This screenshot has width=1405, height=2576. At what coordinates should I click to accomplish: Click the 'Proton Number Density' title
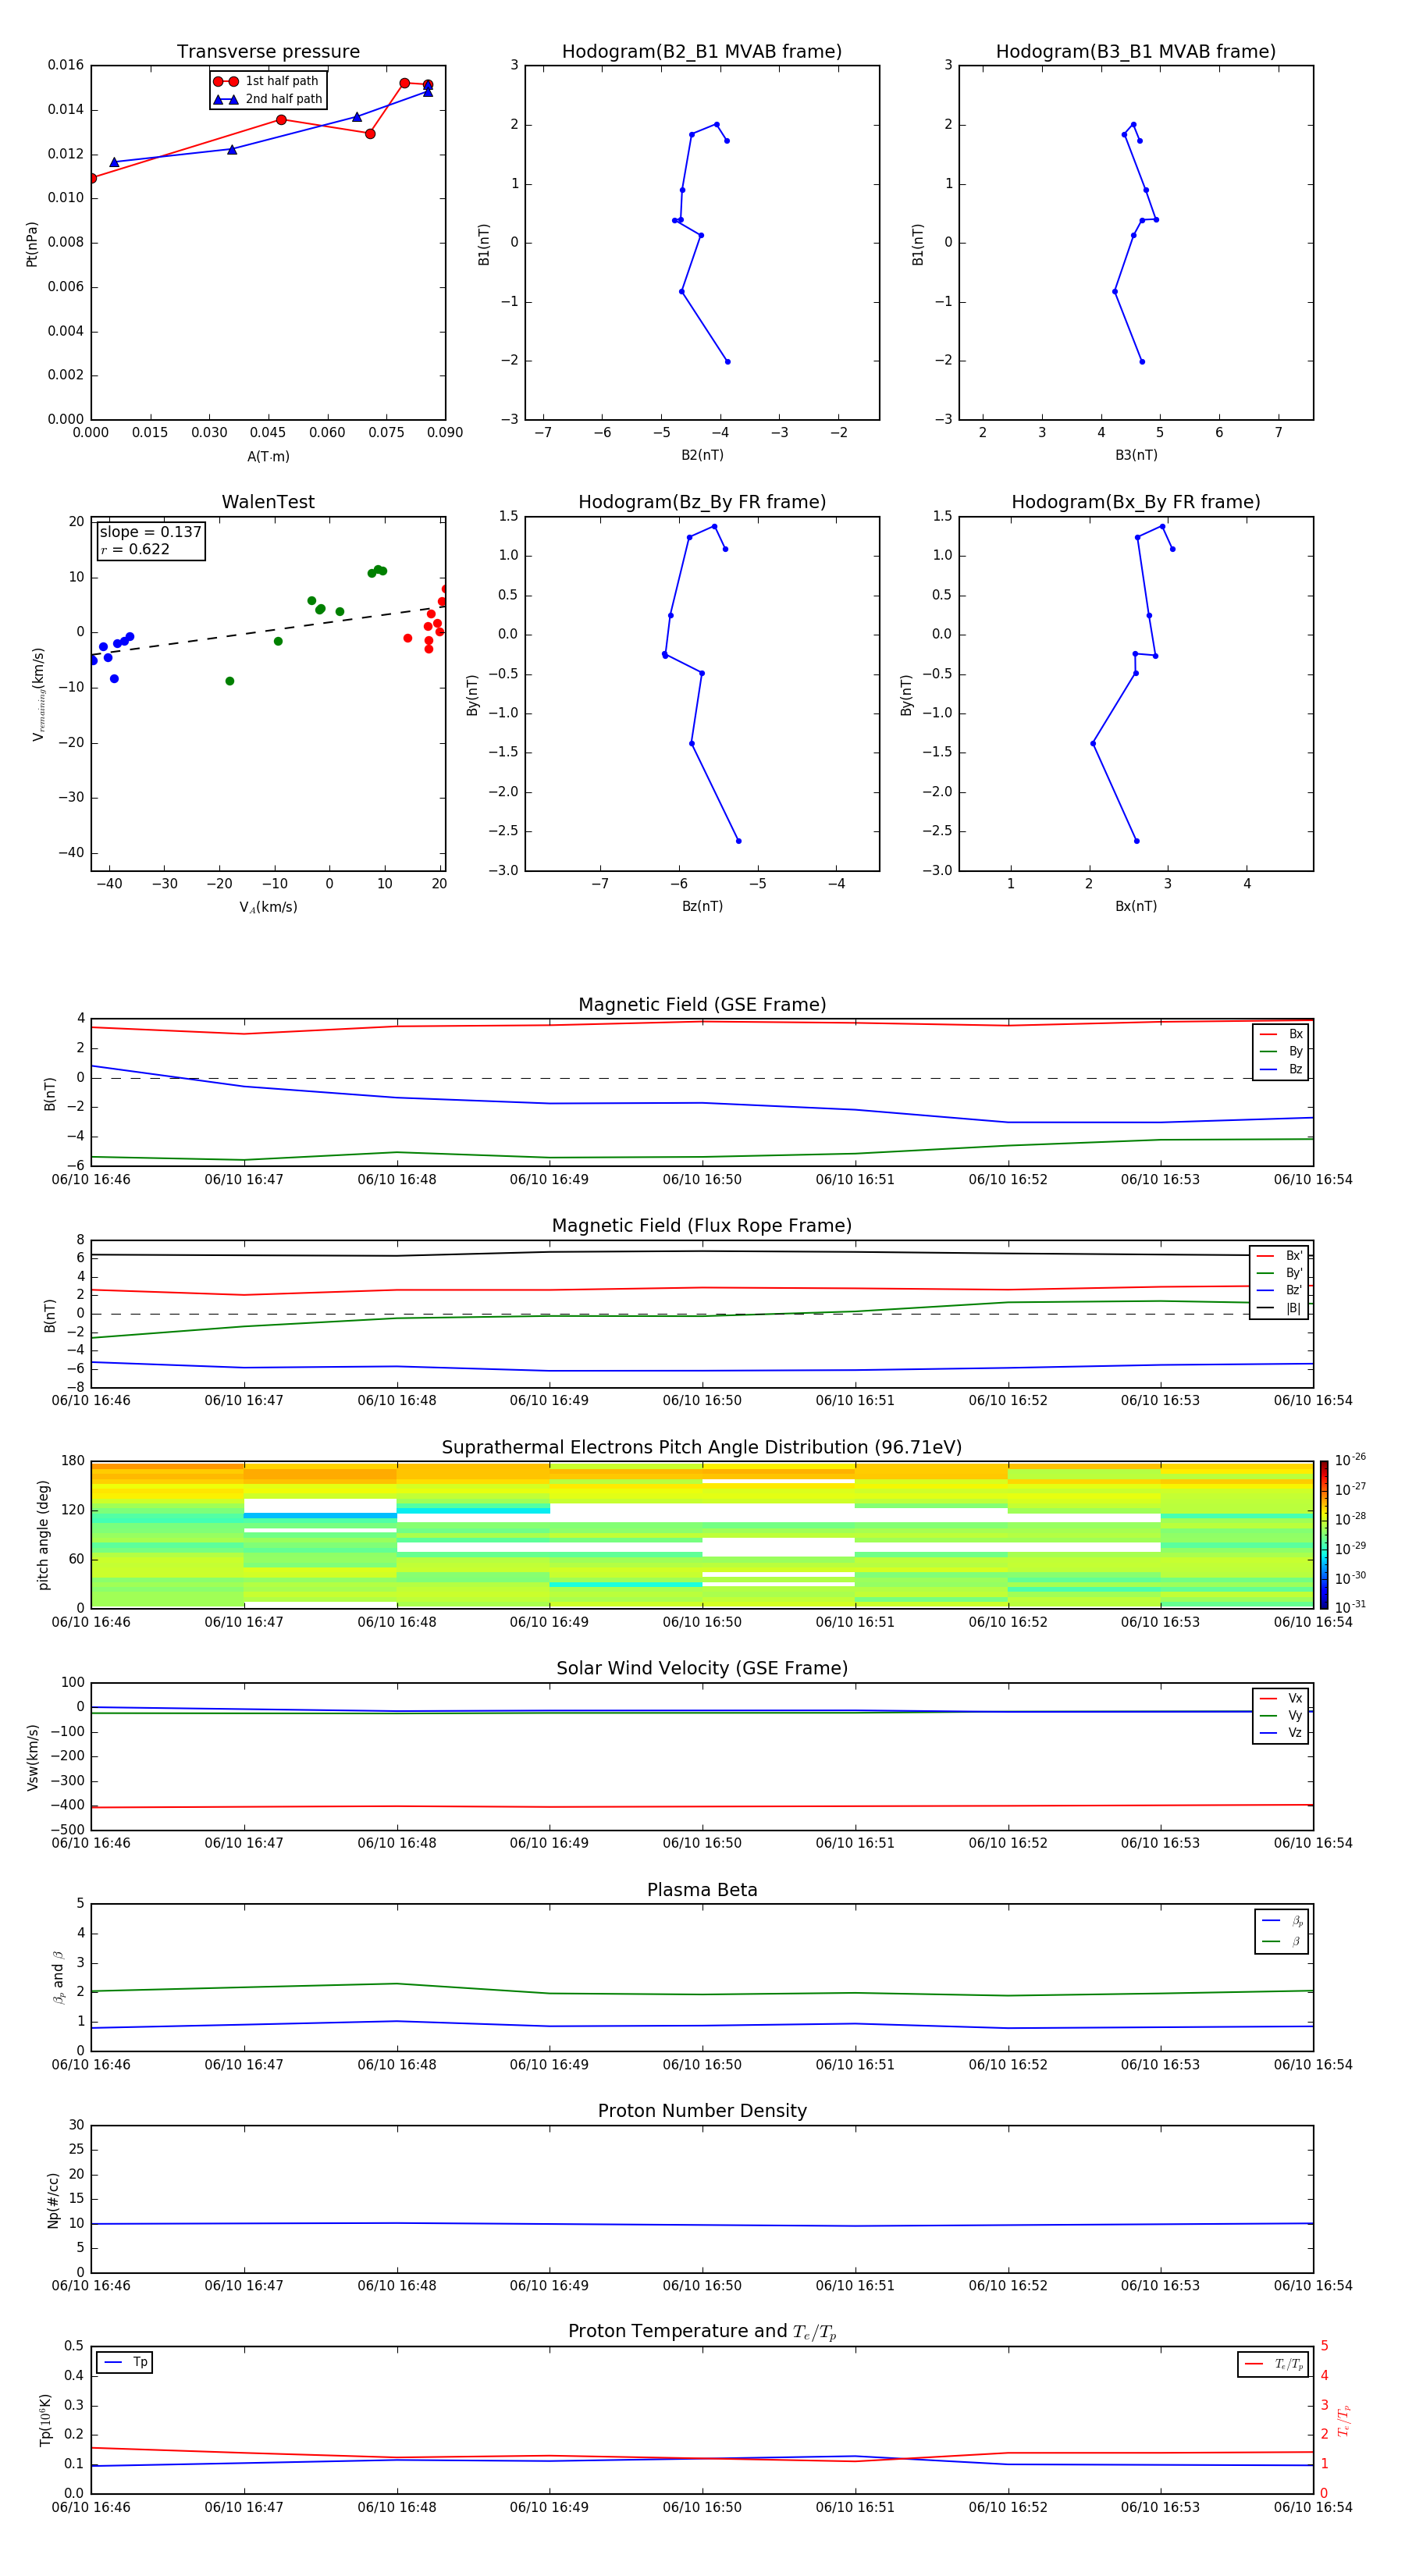[702, 2112]
